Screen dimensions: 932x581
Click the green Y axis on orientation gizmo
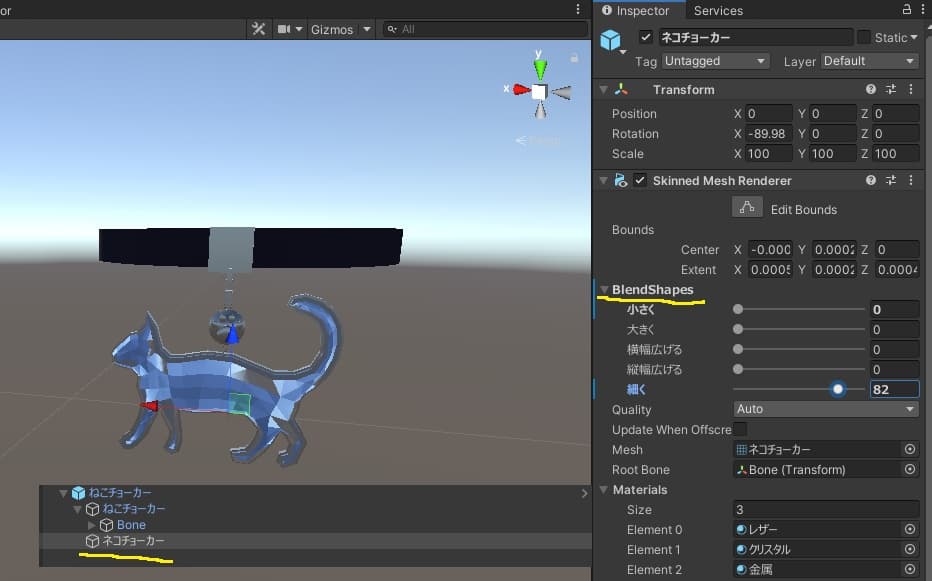[x=540, y=68]
